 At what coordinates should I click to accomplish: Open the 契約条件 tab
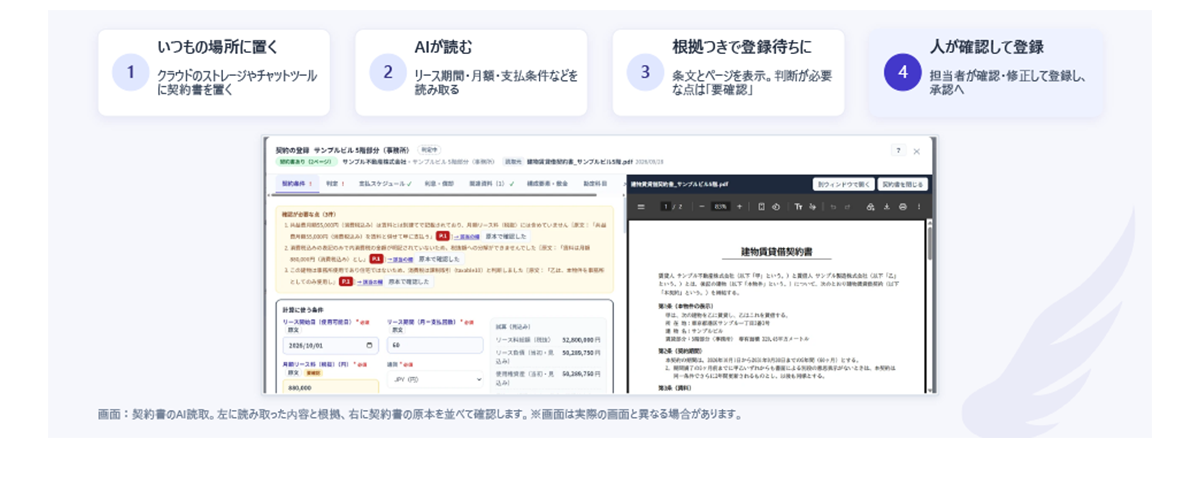297,184
